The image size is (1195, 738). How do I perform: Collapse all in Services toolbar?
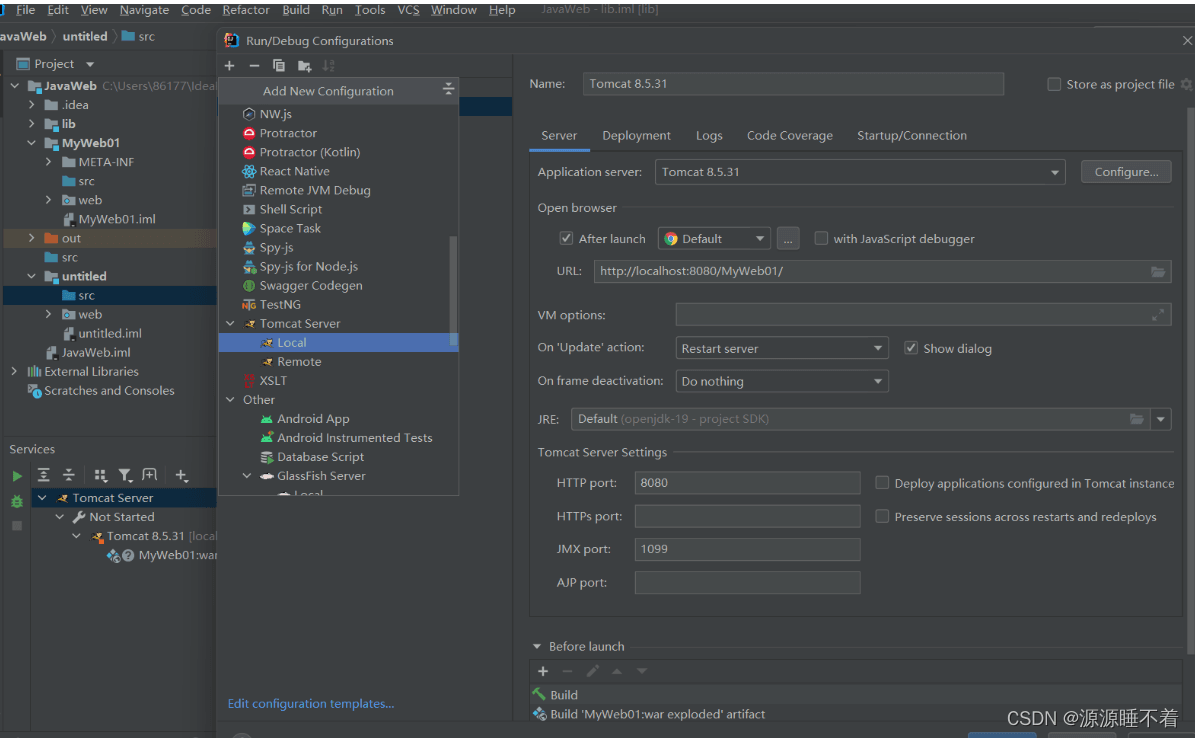69,475
